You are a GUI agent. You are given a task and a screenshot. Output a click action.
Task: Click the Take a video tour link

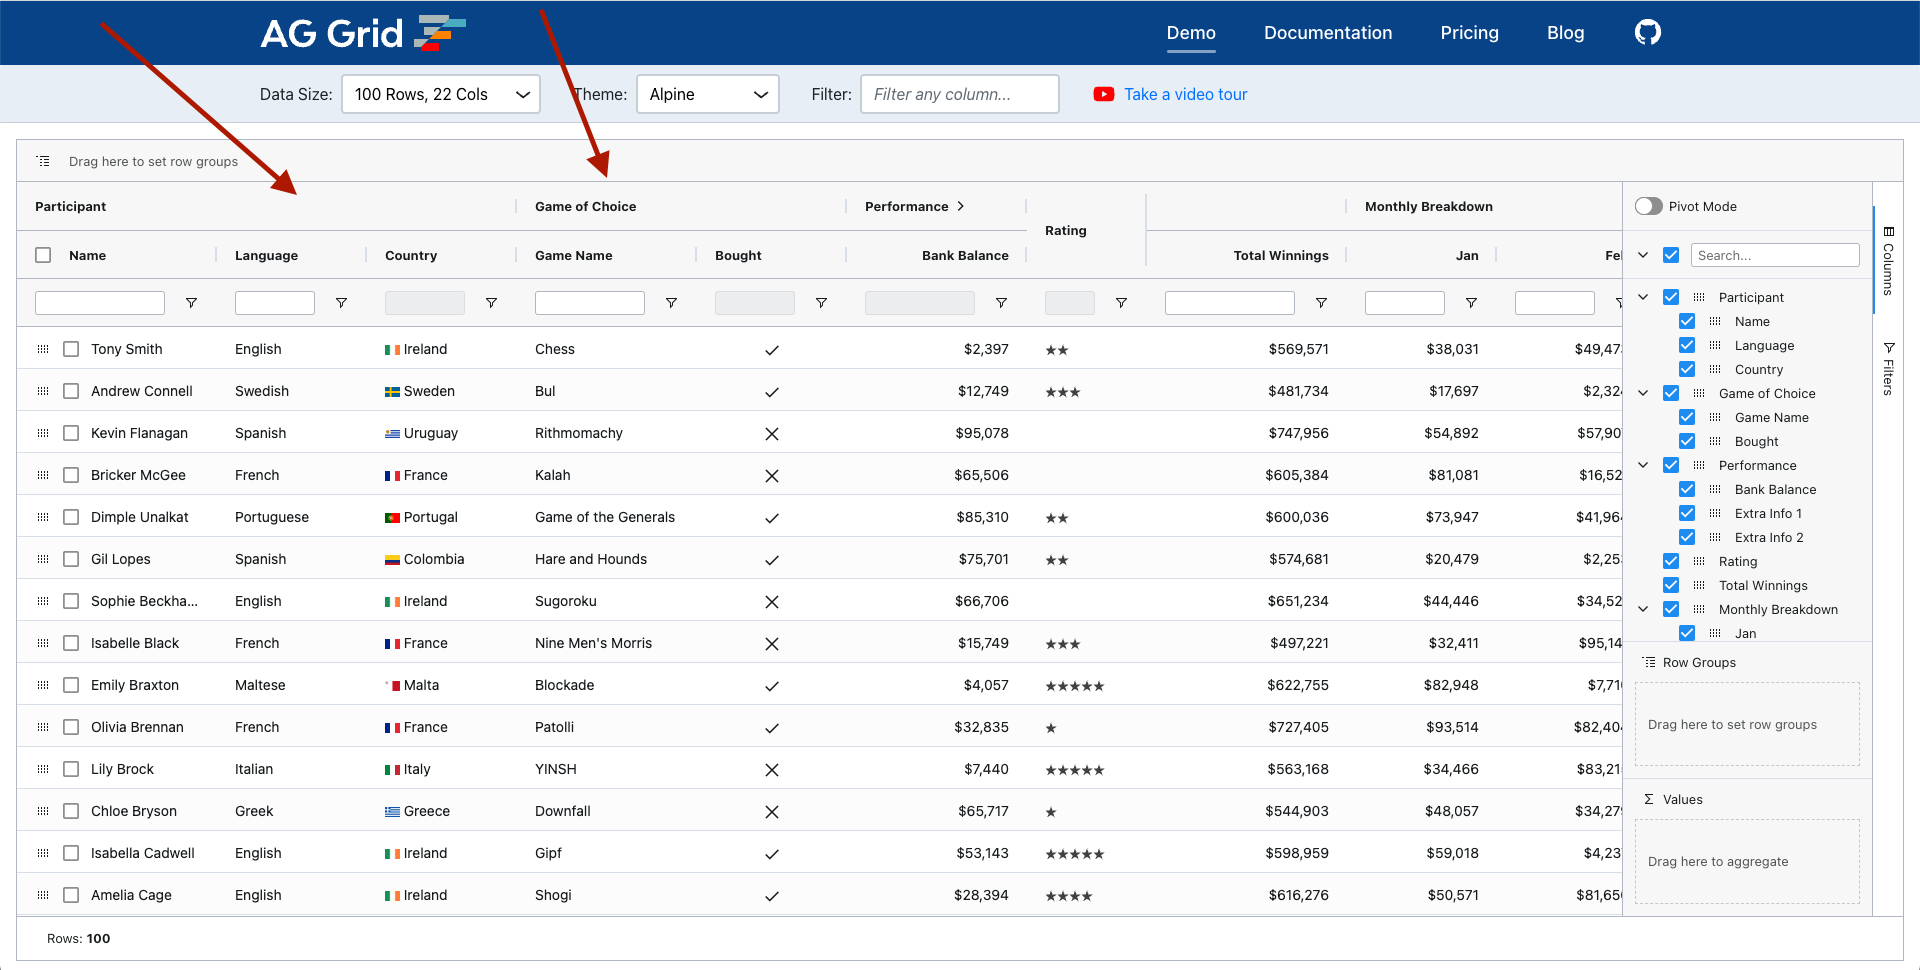[x=1185, y=94]
